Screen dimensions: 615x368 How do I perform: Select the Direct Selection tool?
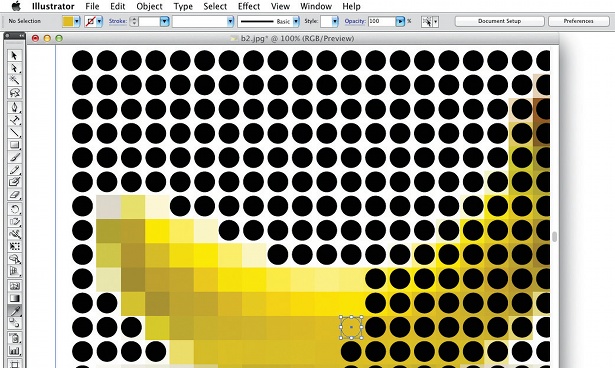(x=15, y=68)
